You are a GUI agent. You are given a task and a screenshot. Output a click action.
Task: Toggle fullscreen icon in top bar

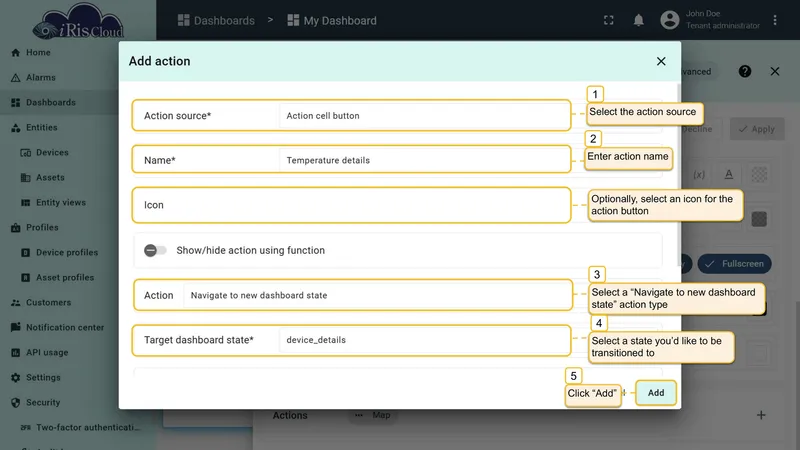pos(609,20)
